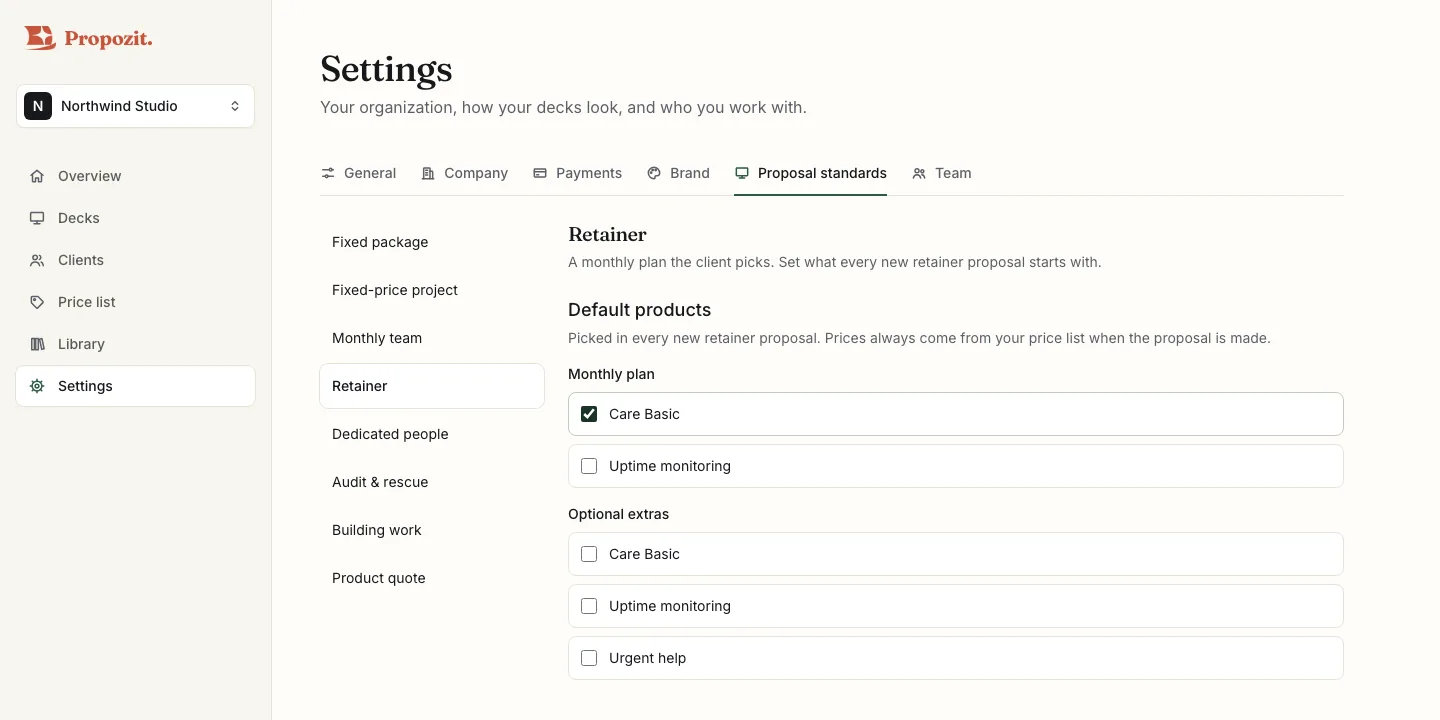Check Uptime monitoring under Monthly plan
Screen dimensions: 1440x720
589,466
